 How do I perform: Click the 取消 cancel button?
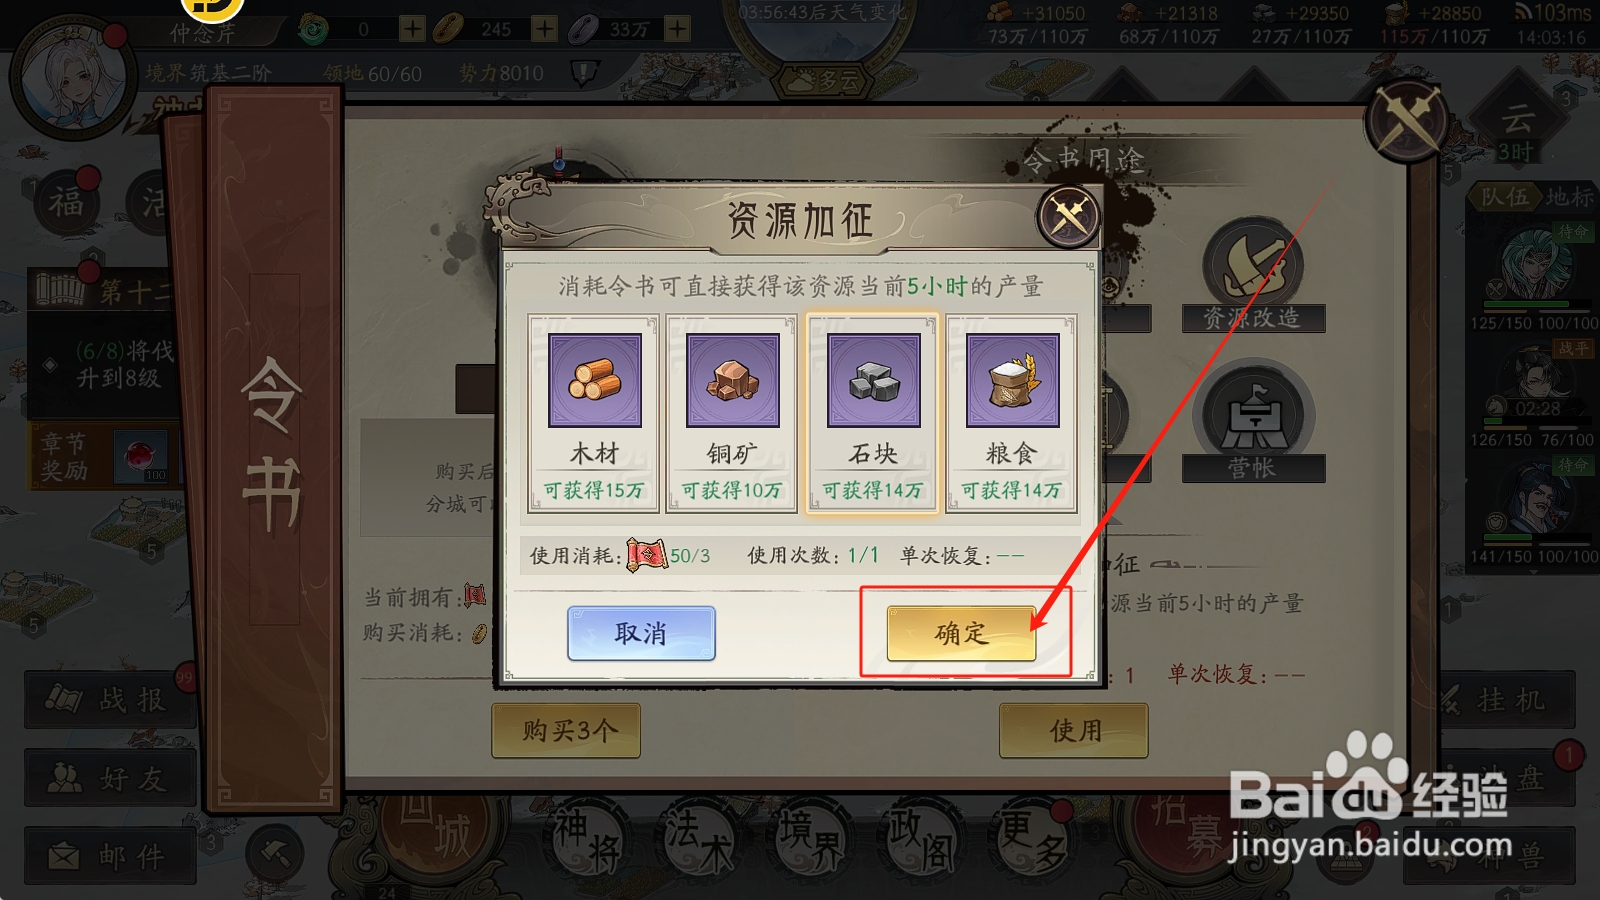(x=641, y=633)
